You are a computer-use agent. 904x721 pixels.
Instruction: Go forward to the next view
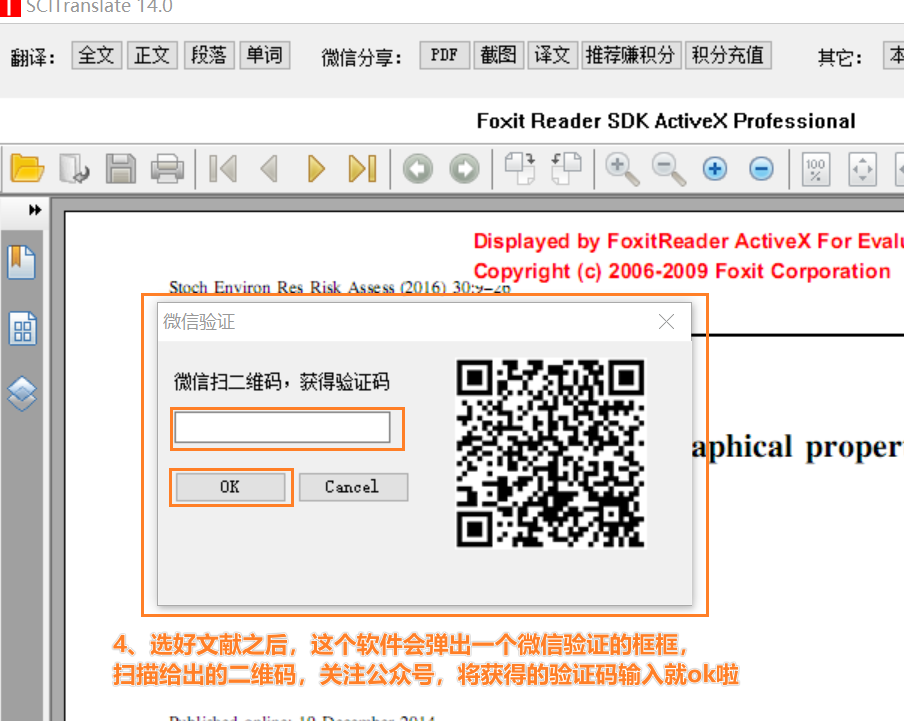465,169
